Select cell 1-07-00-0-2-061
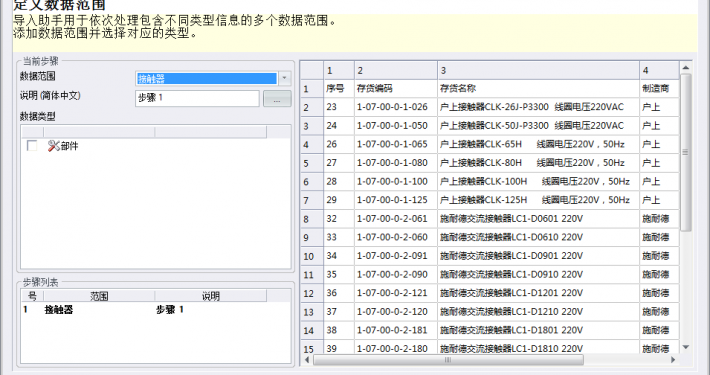Image resolution: width=710 pixels, height=375 pixels. pos(396,218)
